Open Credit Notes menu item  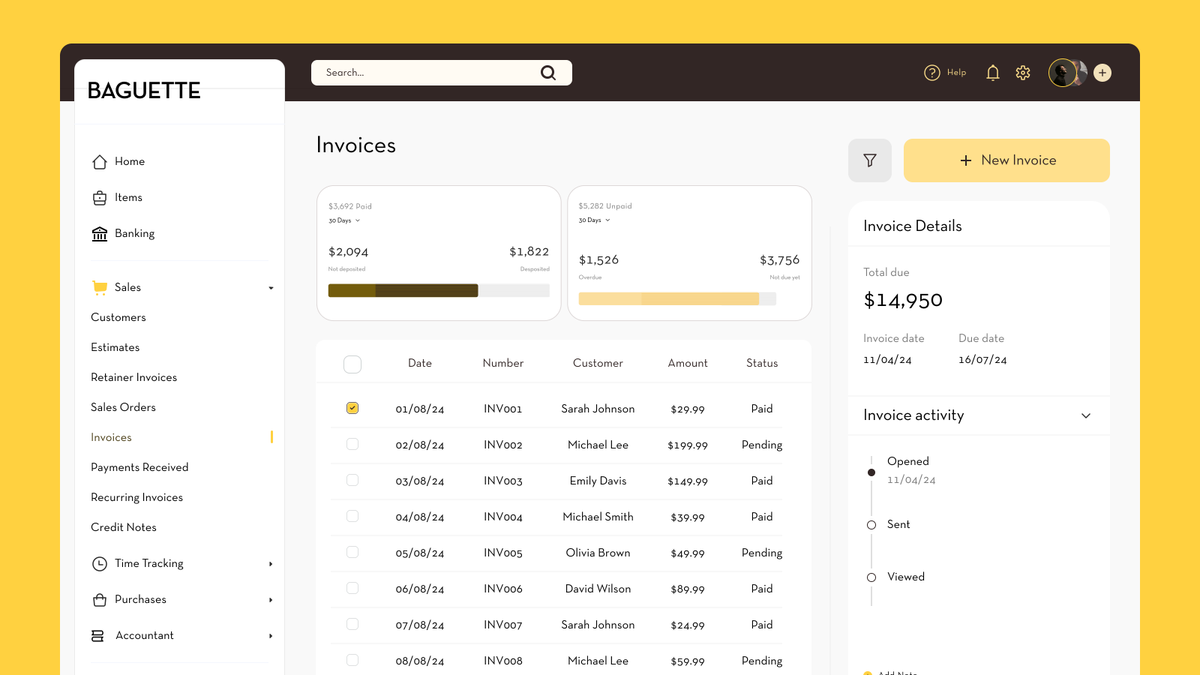[123, 528]
